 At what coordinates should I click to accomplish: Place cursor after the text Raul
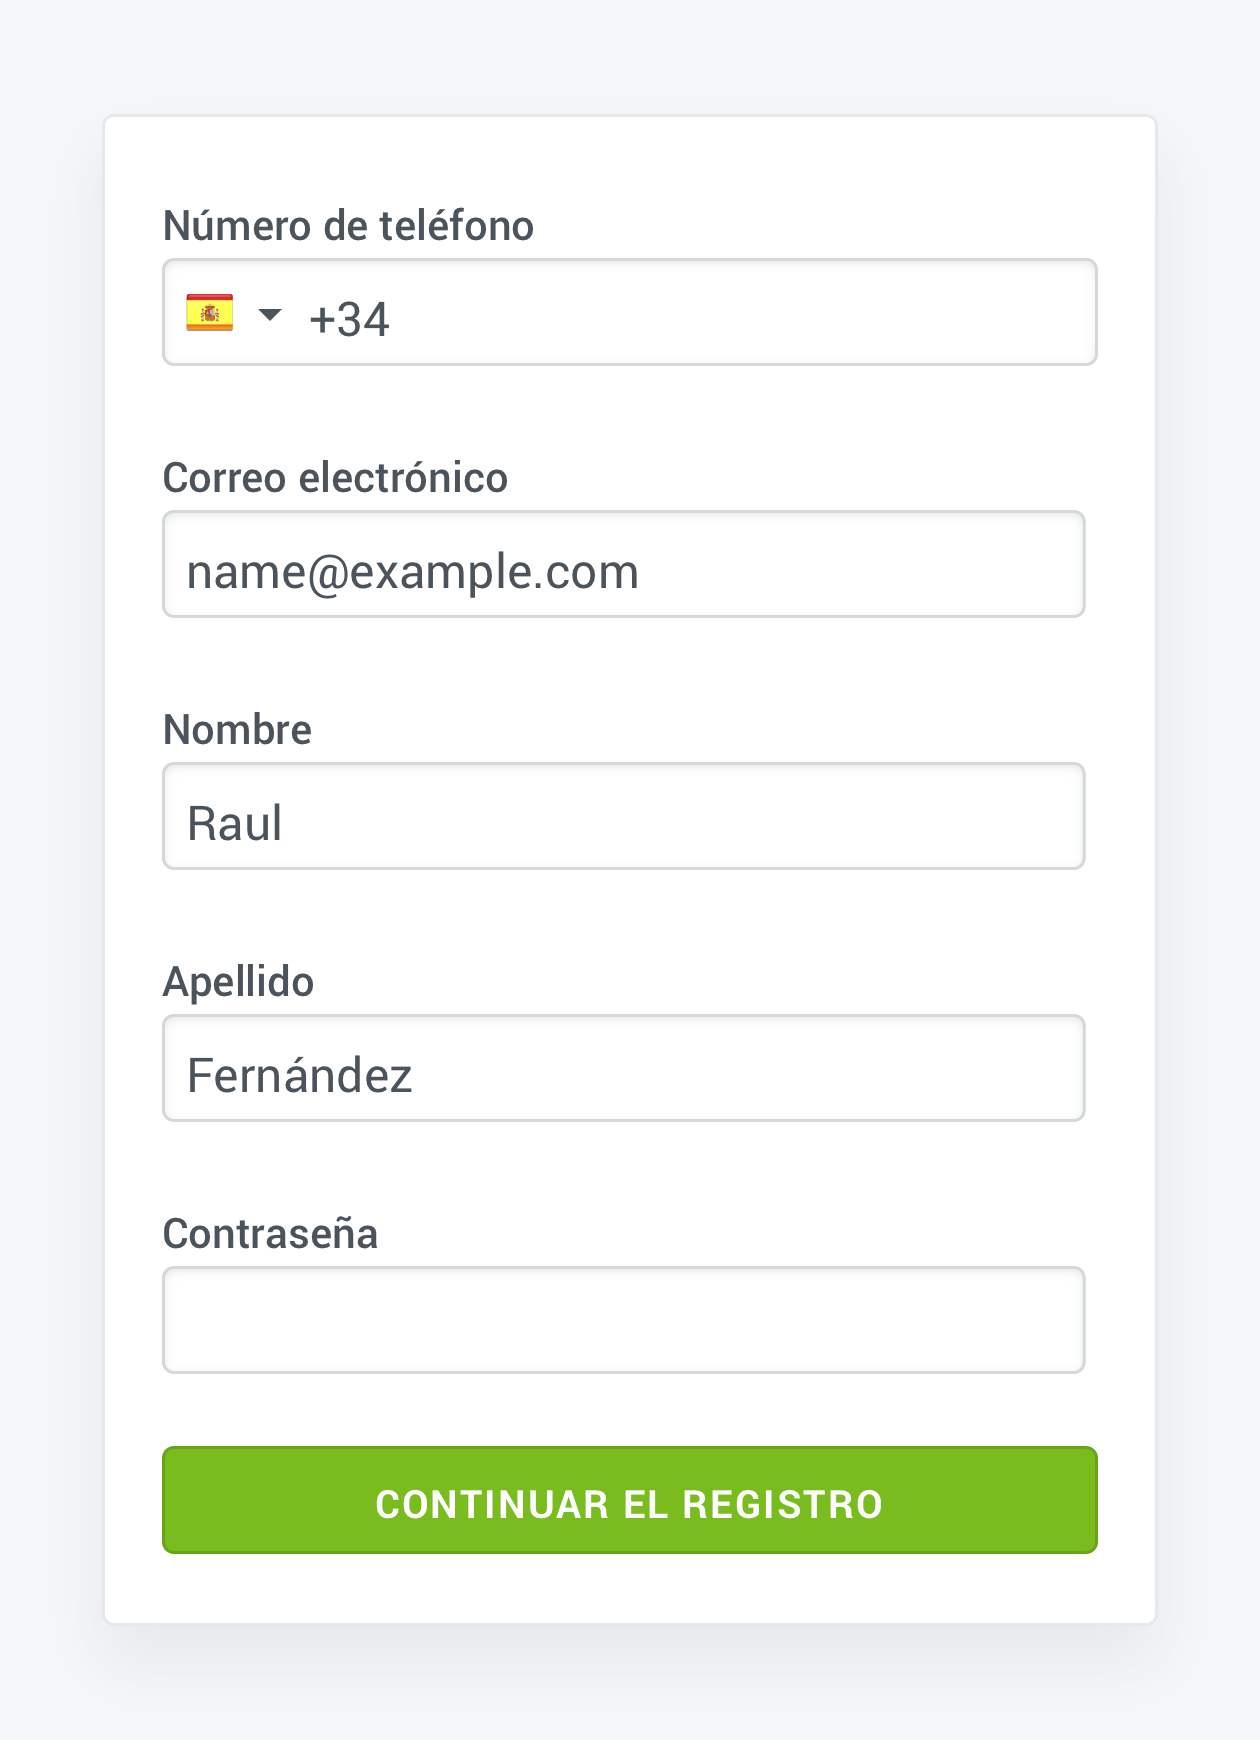(x=284, y=824)
